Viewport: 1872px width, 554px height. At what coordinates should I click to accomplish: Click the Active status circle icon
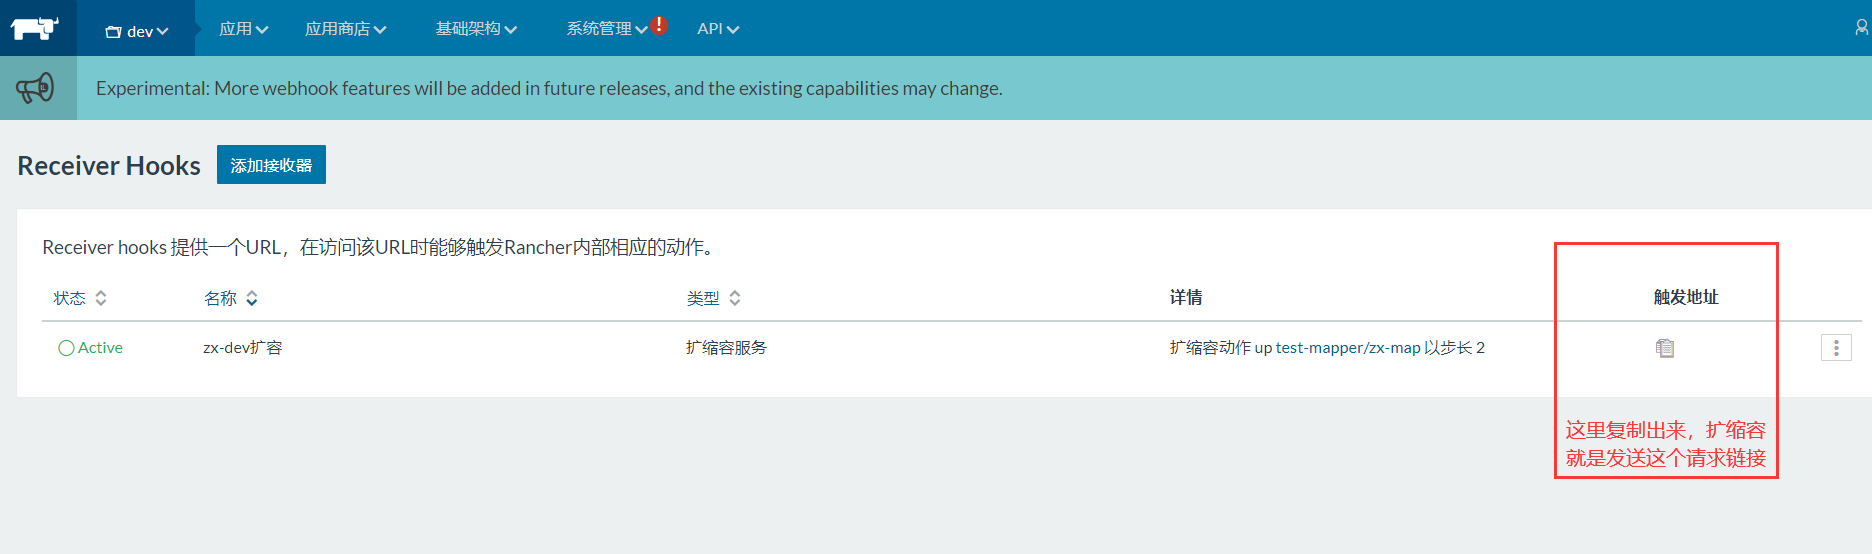(66, 348)
